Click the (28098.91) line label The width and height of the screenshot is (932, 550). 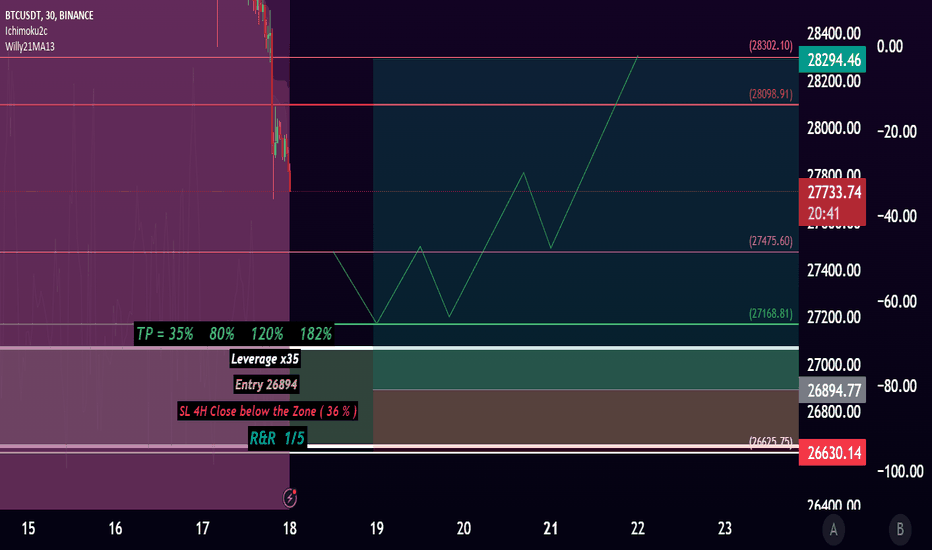point(770,94)
